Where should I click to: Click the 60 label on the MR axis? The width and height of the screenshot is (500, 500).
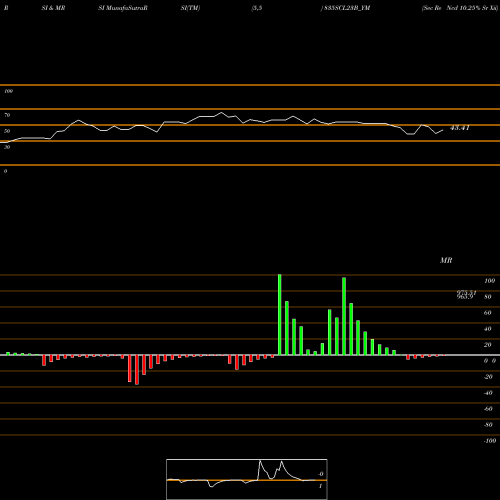pyautogui.click(x=488, y=313)
